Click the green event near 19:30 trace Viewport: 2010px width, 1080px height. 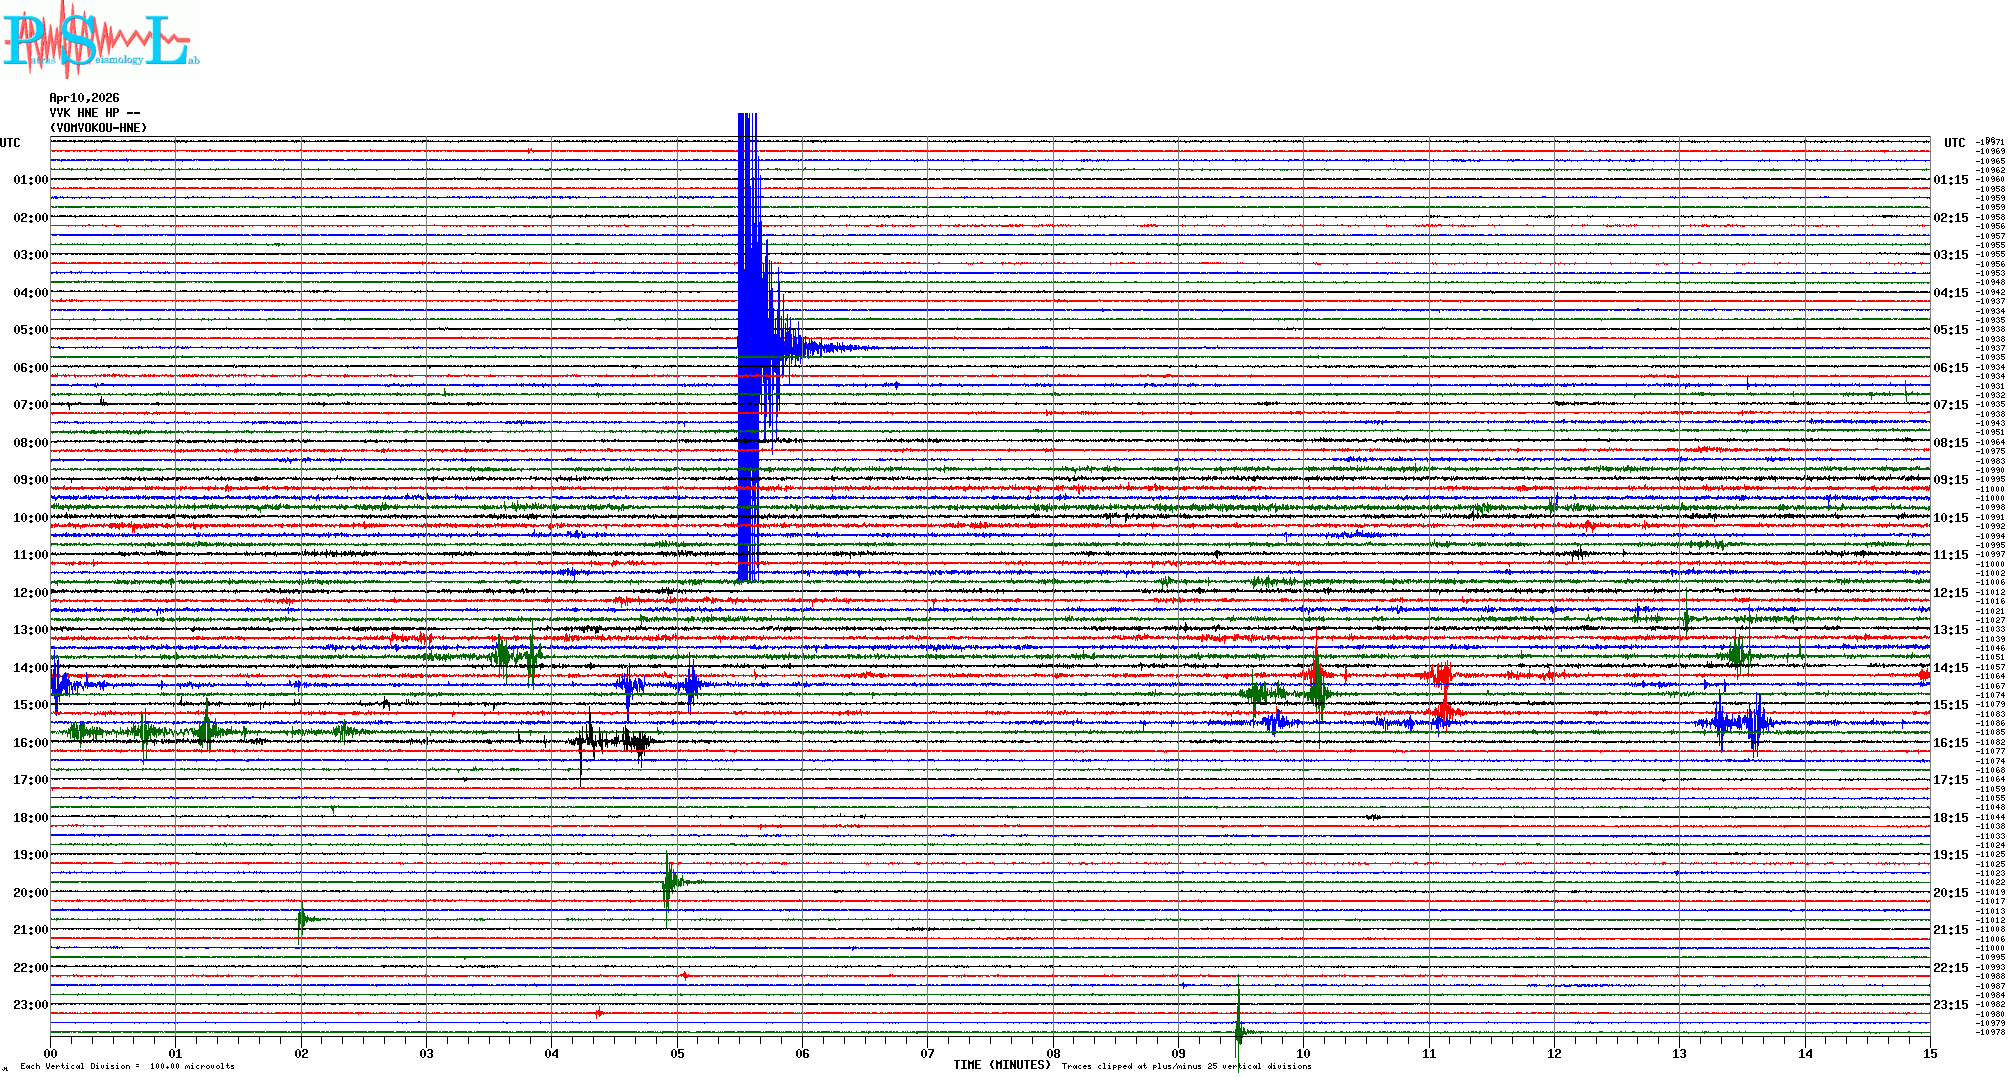(669, 882)
